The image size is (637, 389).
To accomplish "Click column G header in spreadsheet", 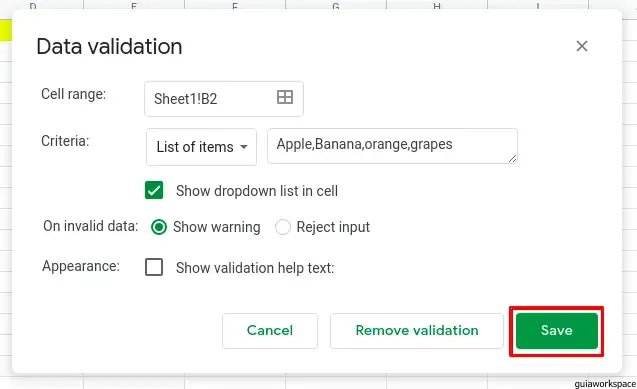I will click(x=336, y=4).
